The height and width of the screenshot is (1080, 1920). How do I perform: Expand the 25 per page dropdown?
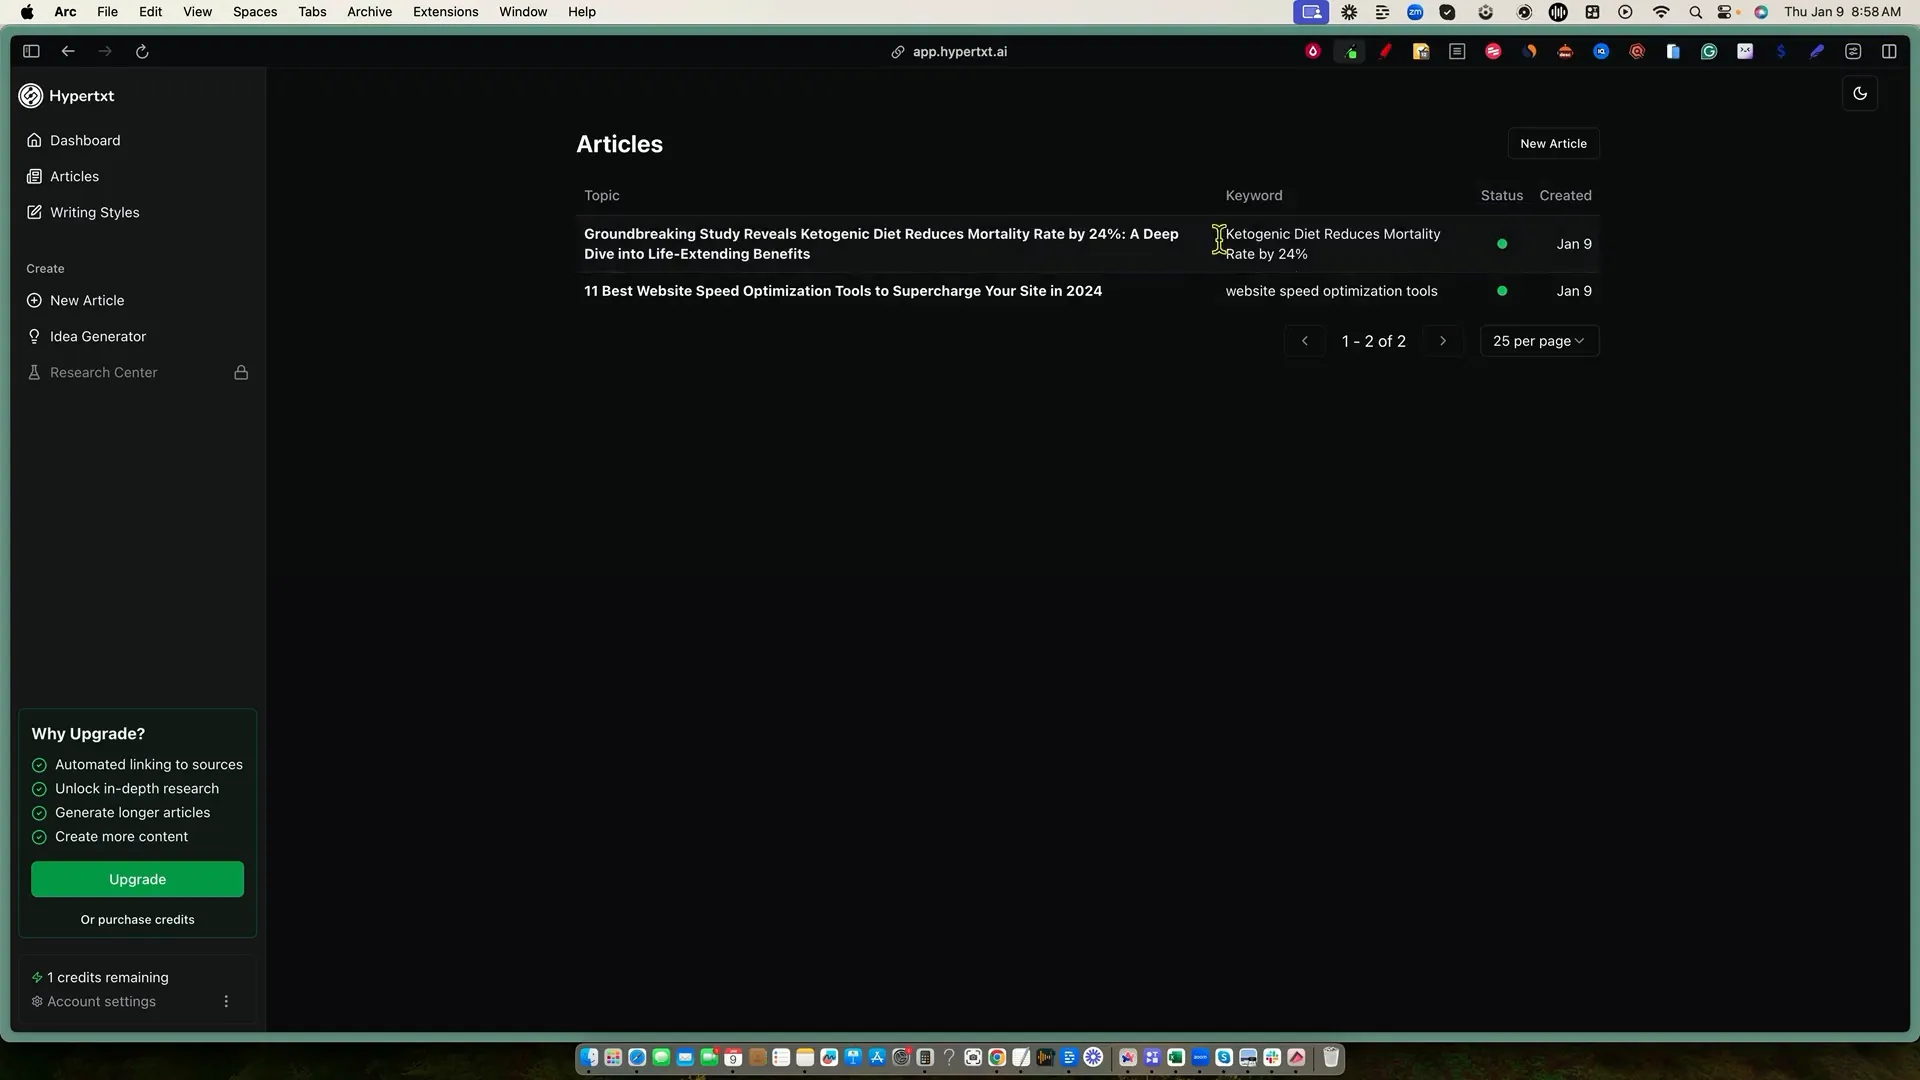click(x=1538, y=341)
